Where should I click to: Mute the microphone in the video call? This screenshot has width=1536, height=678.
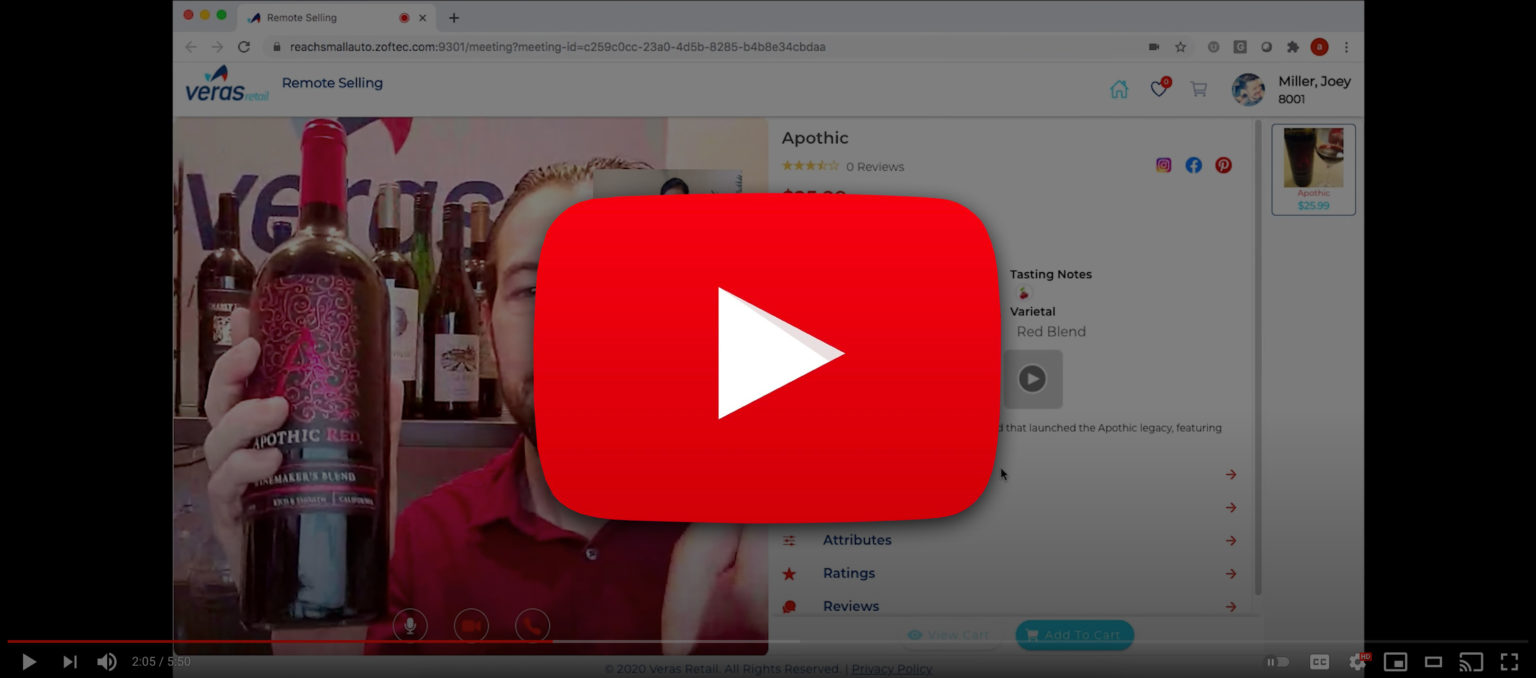tap(410, 626)
